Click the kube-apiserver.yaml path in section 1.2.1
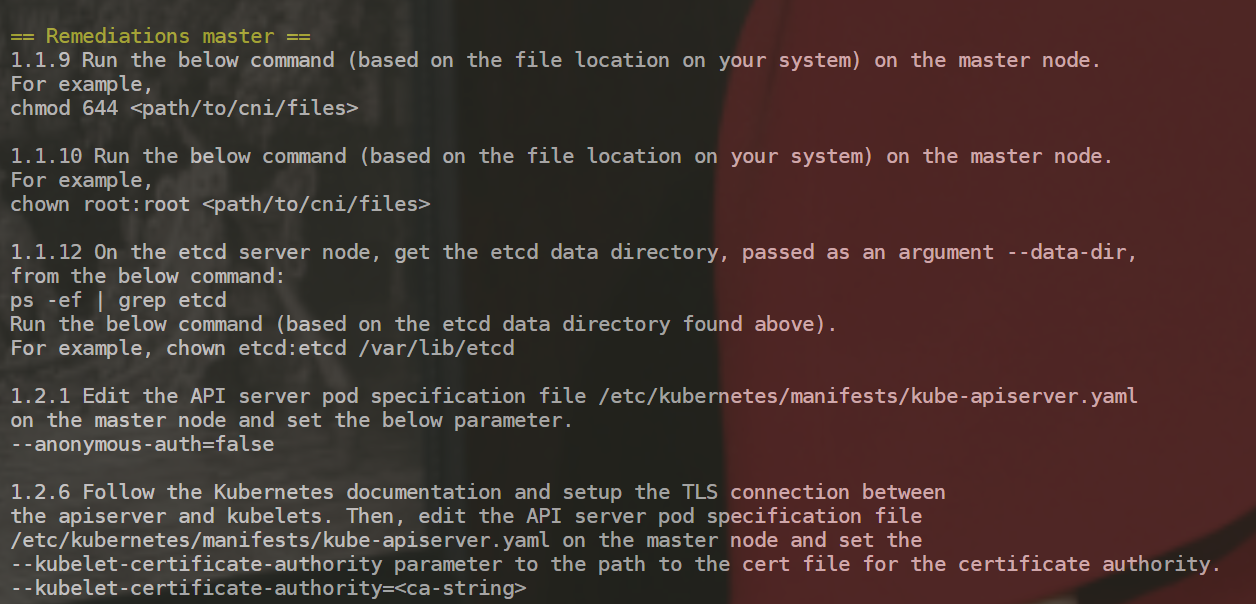The height and width of the screenshot is (604, 1256). point(868,396)
